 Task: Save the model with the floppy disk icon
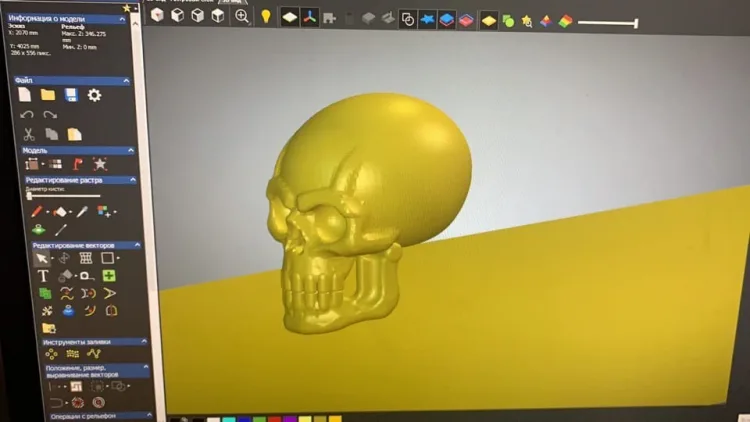coord(71,95)
